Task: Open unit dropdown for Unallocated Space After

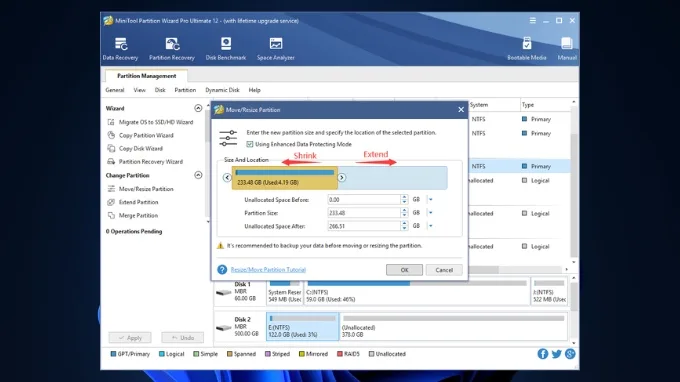Action: click(431, 226)
